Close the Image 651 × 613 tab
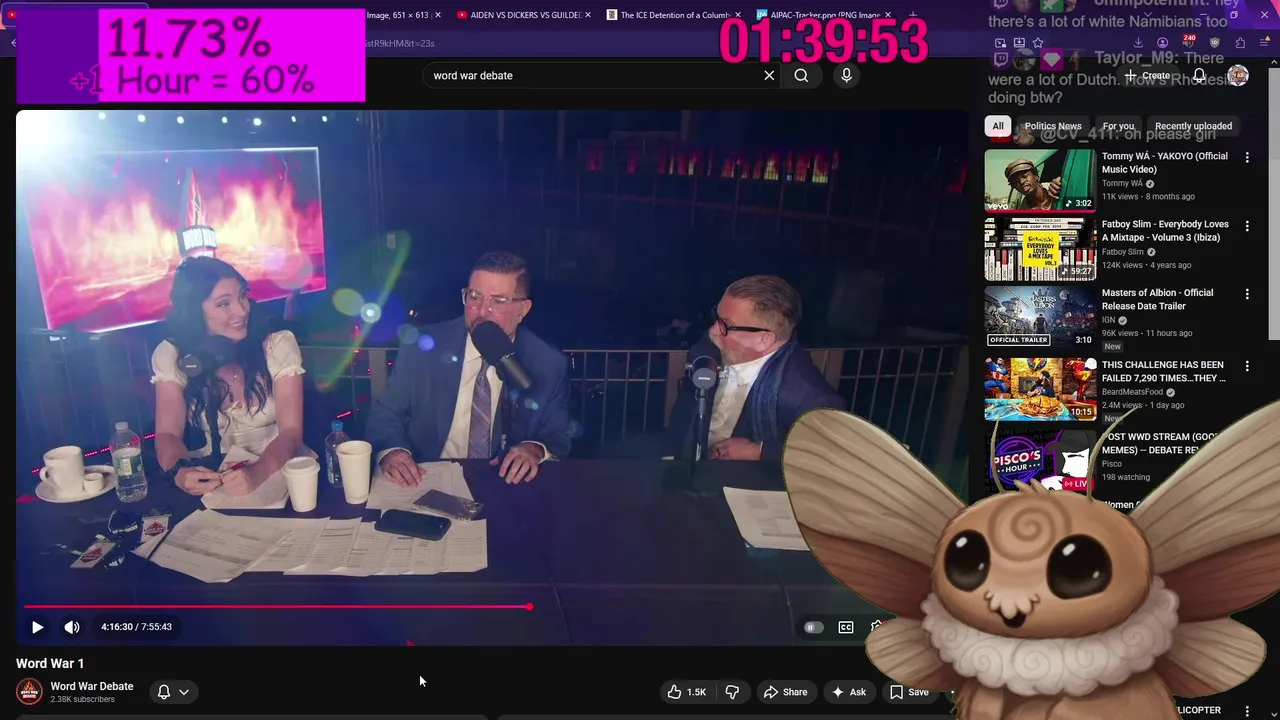This screenshot has height=720, width=1280. click(438, 15)
